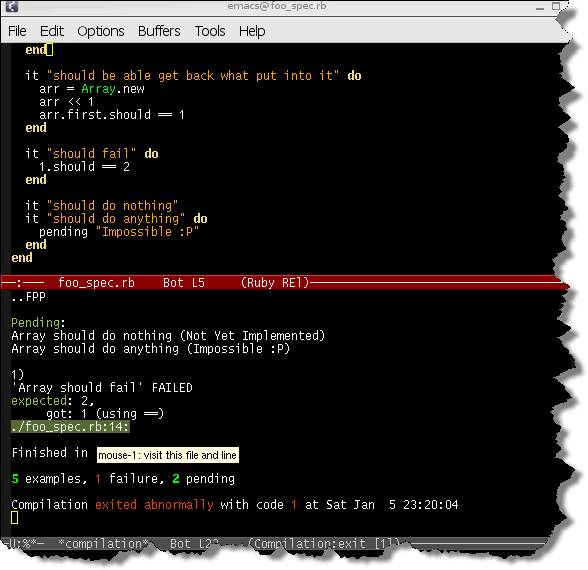Open the Buffers menu
The width and height of the screenshot is (588, 570).
coord(159,31)
